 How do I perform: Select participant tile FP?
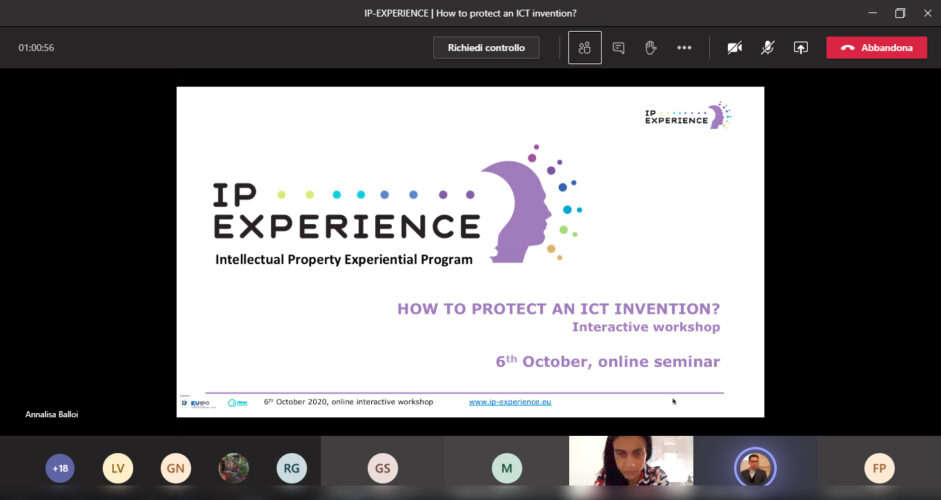(x=879, y=468)
